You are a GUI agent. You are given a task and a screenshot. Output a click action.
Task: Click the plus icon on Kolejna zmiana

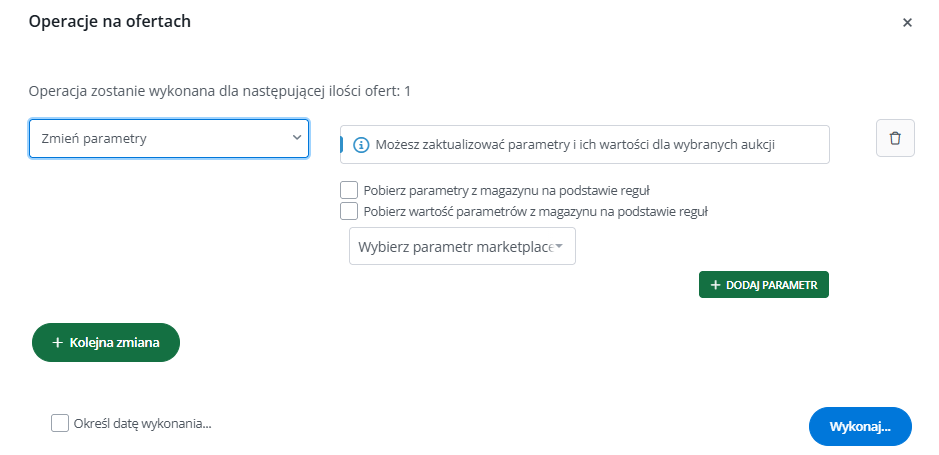pos(57,342)
